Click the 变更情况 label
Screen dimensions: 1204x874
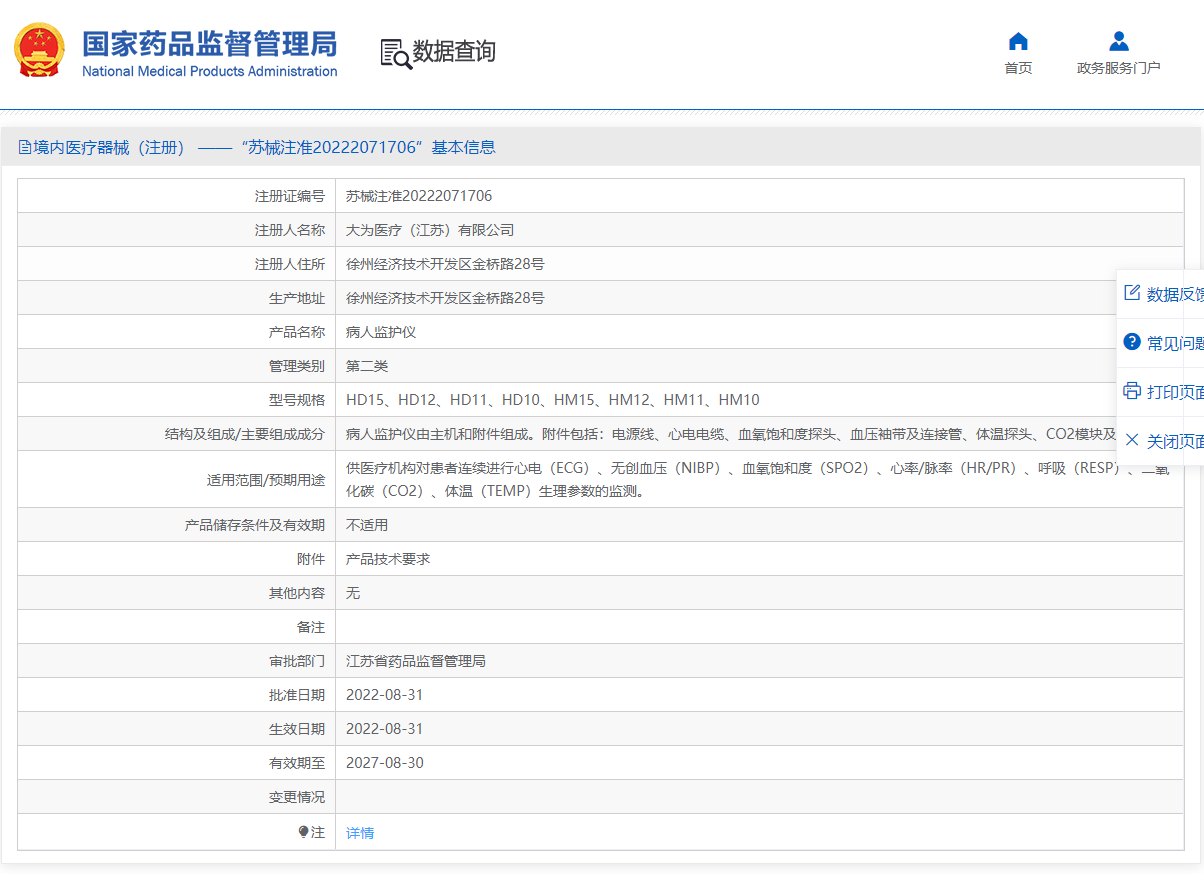pyautogui.click(x=297, y=797)
